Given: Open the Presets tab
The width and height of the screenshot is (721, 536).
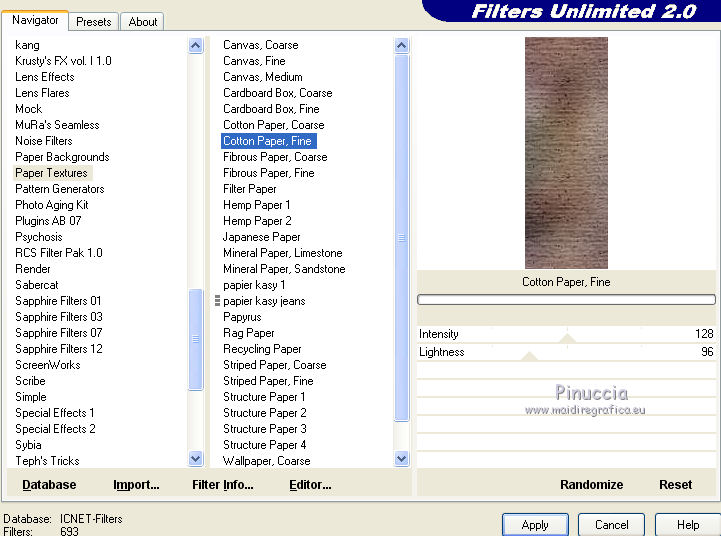Looking at the screenshot, I should coord(94,22).
